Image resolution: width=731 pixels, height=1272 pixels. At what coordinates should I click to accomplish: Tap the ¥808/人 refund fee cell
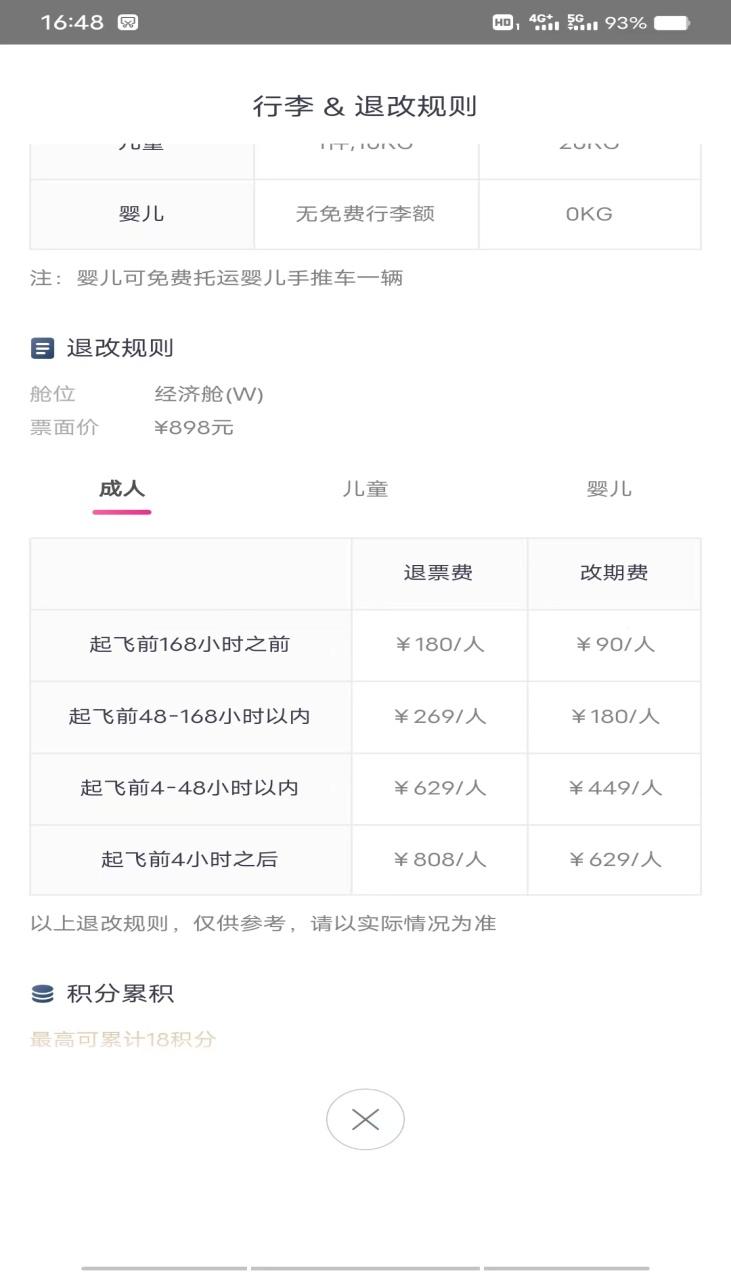pyautogui.click(x=439, y=859)
